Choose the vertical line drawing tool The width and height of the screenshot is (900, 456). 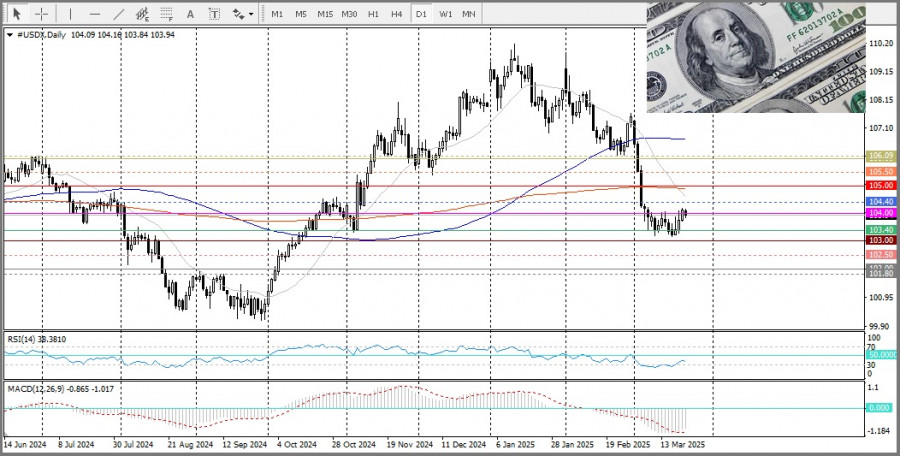coord(70,14)
